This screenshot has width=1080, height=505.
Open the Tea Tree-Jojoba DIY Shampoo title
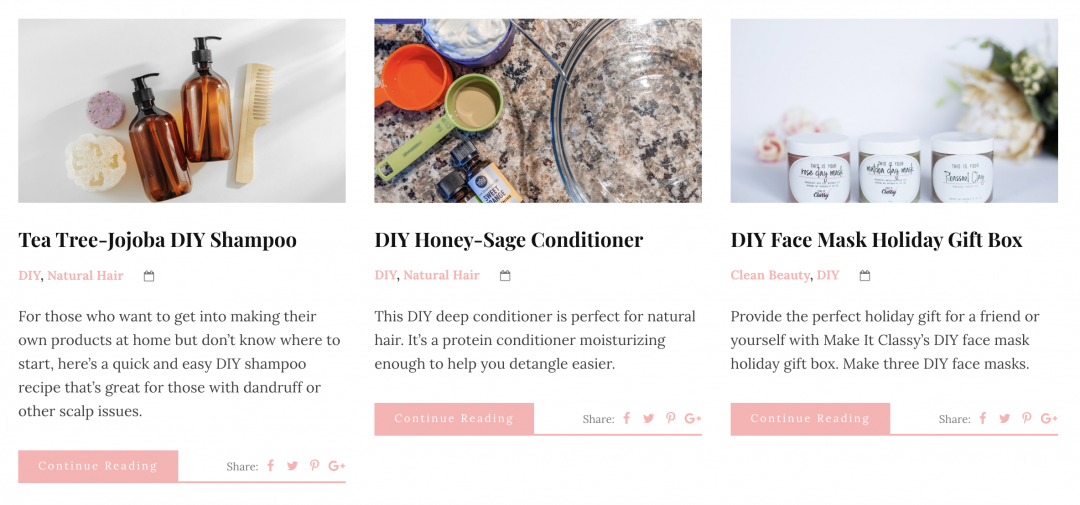pos(158,240)
